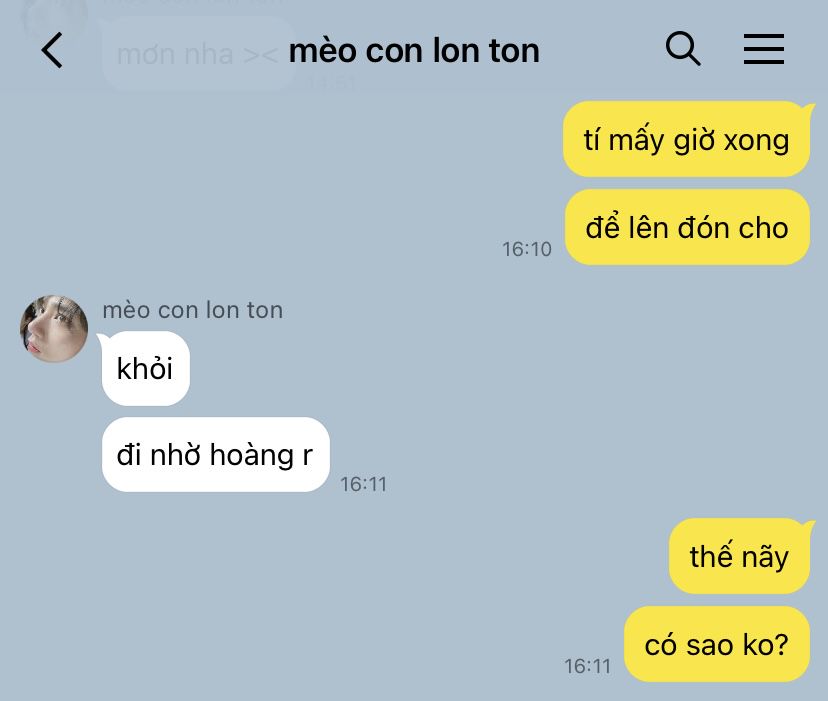This screenshot has height=701, width=828.
Task: Tap the yellow 'thế nãy' bubble
Action: (739, 556)
